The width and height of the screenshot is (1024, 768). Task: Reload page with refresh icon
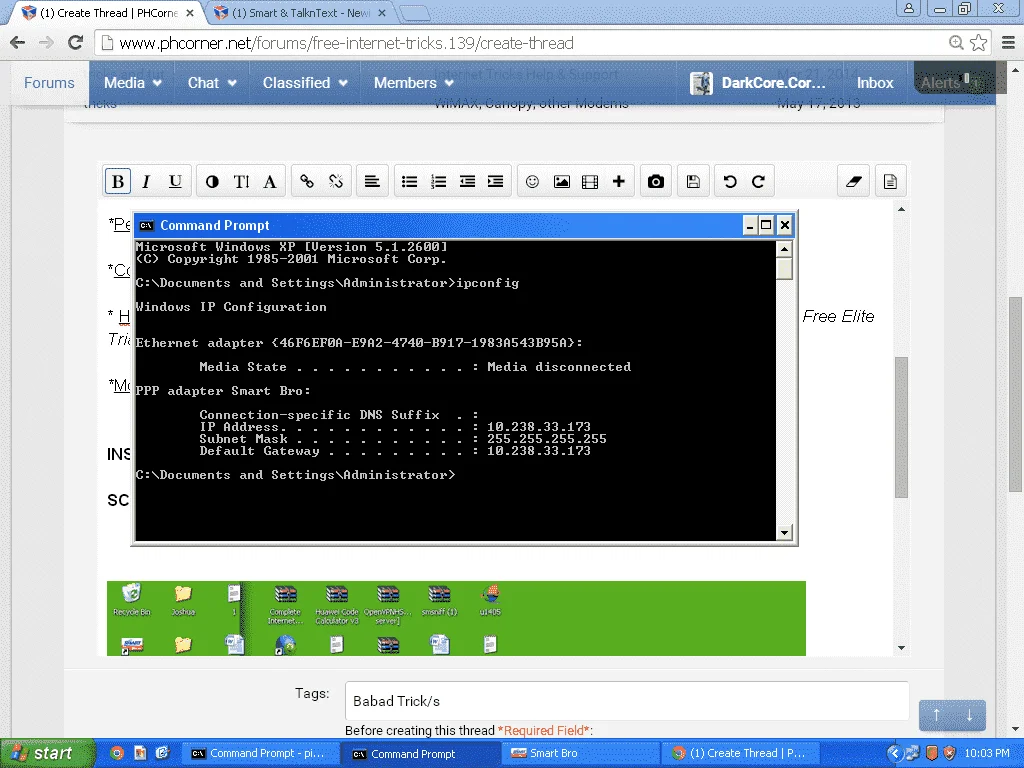point(75,42)
